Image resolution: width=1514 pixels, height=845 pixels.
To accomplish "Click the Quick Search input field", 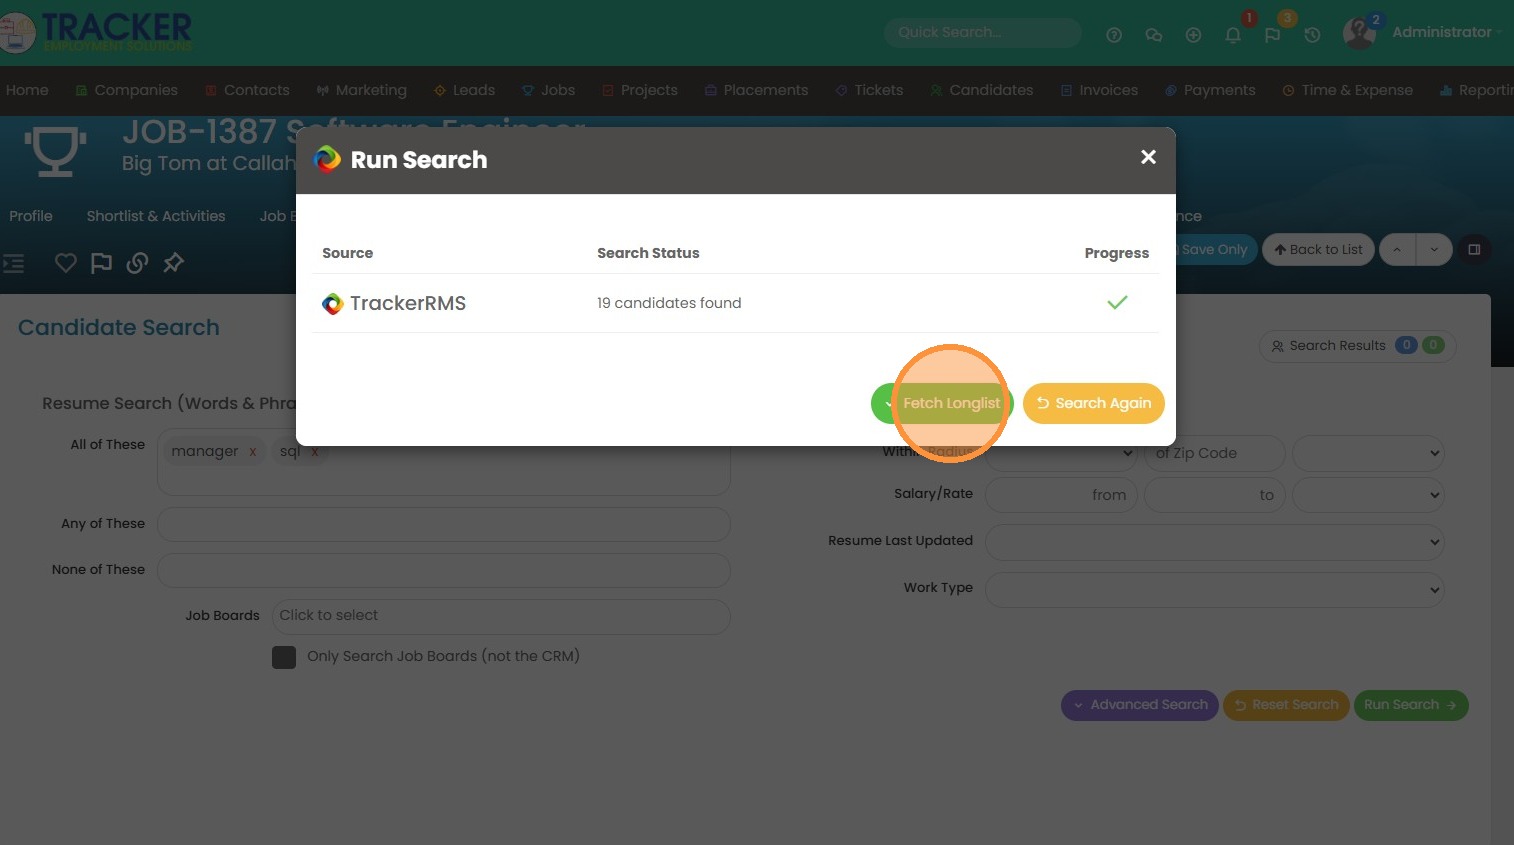I will pyautogui.click(x=982, y=32).
